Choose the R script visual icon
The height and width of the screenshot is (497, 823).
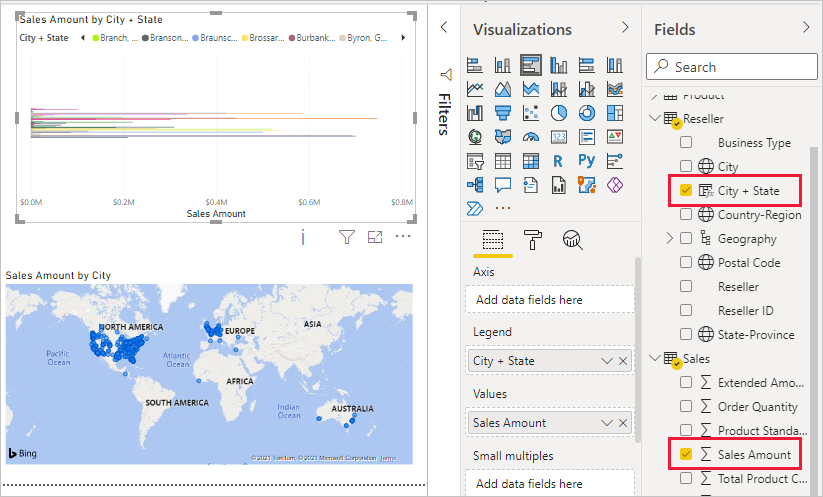tap(558, 161)
